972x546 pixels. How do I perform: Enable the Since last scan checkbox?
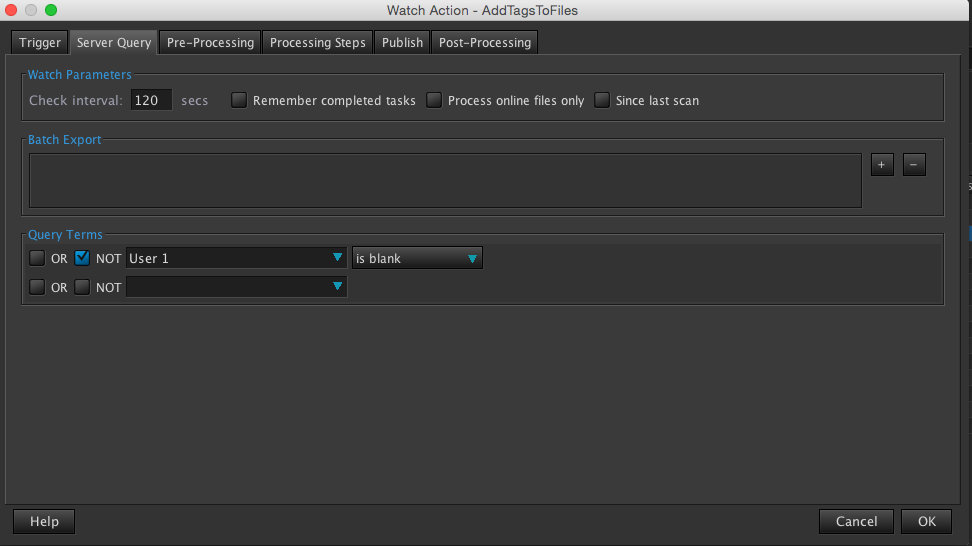click(x=602, y=100)
